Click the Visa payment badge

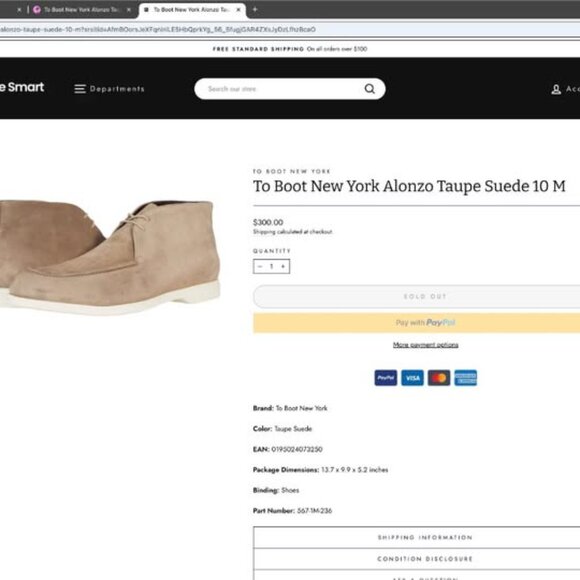(412, 378)
